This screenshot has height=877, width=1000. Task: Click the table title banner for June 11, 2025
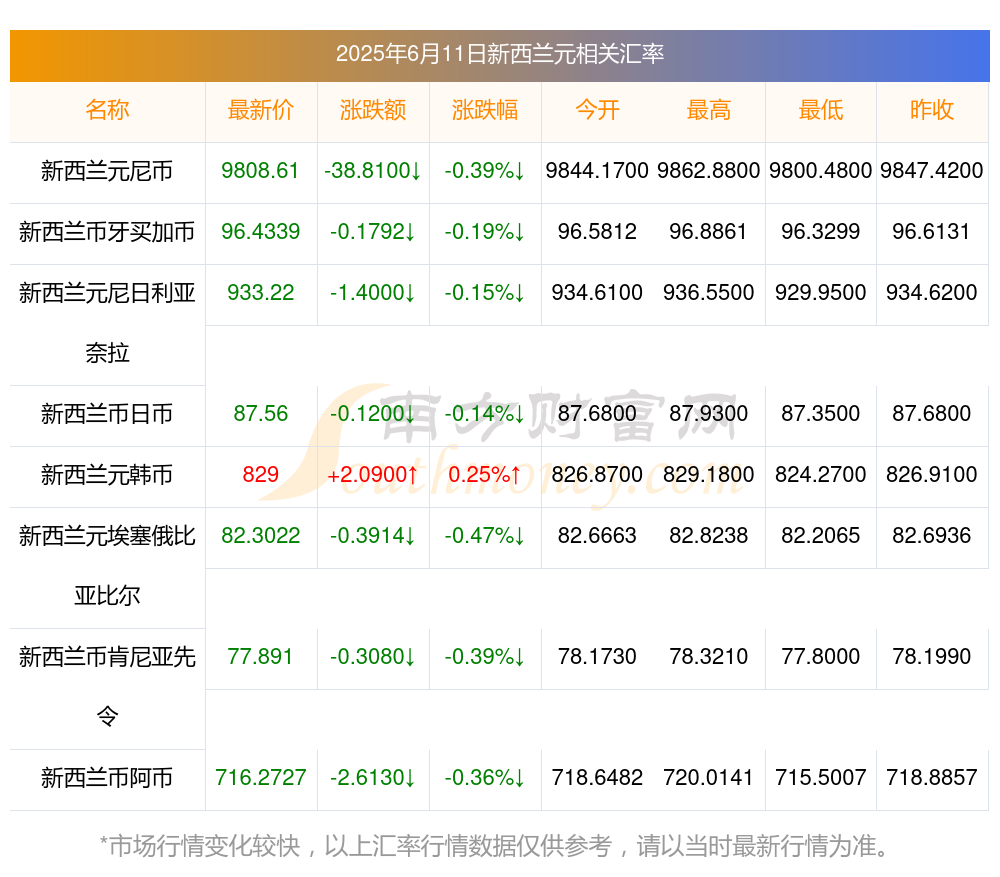tap(499, 54)
